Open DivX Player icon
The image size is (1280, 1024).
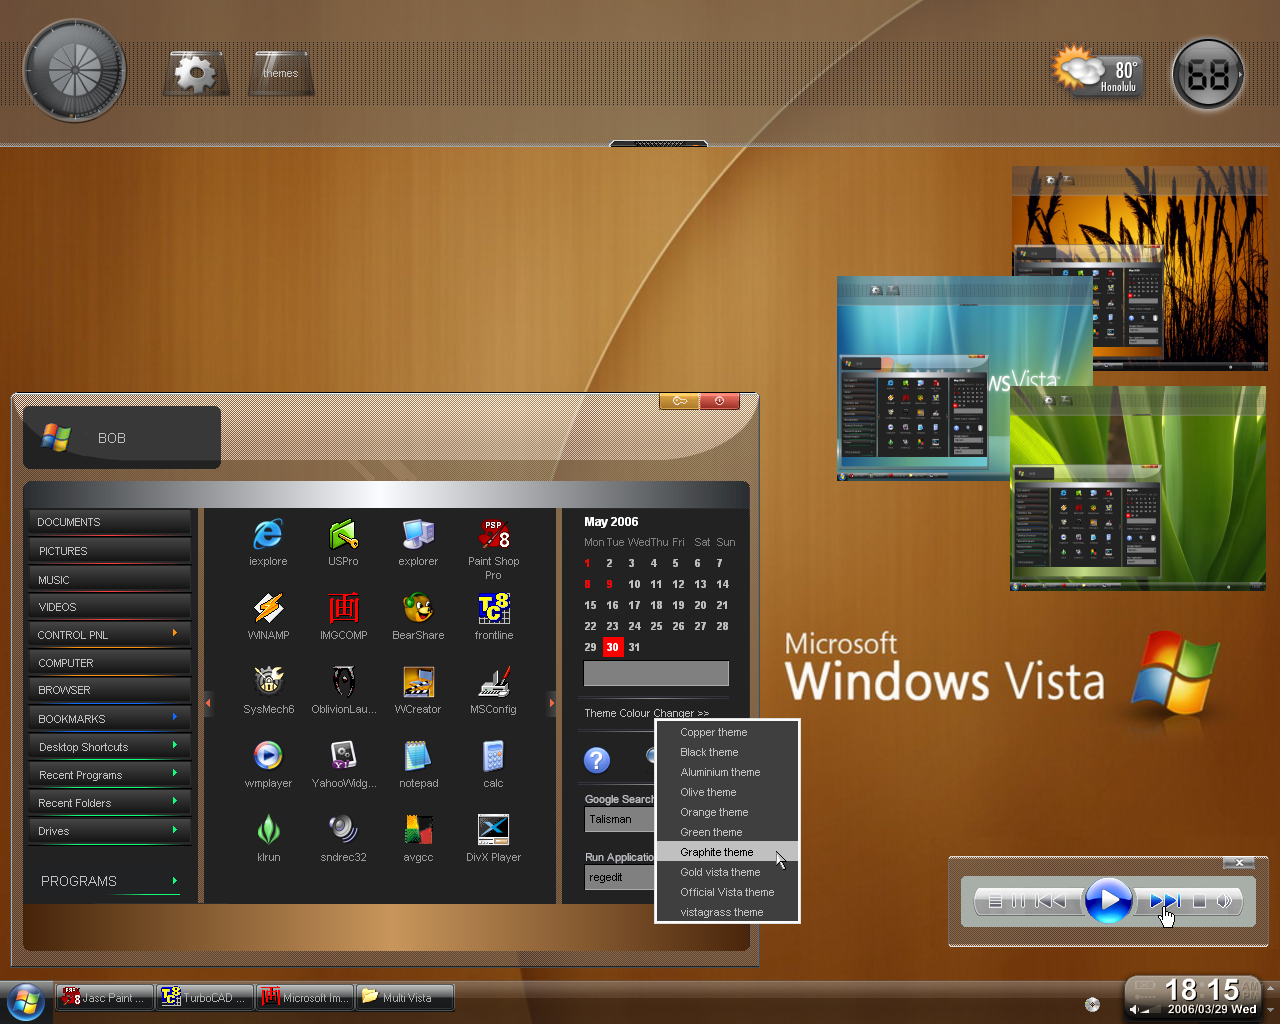coord(494,830)
